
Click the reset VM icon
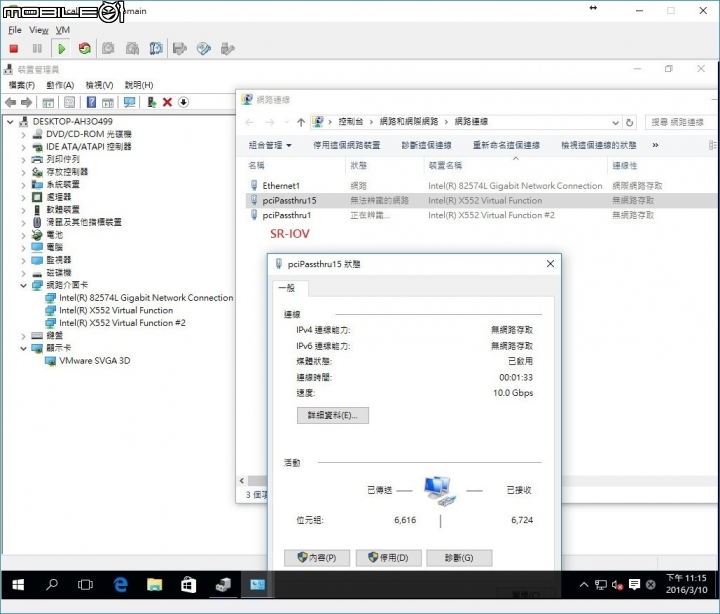84,48
